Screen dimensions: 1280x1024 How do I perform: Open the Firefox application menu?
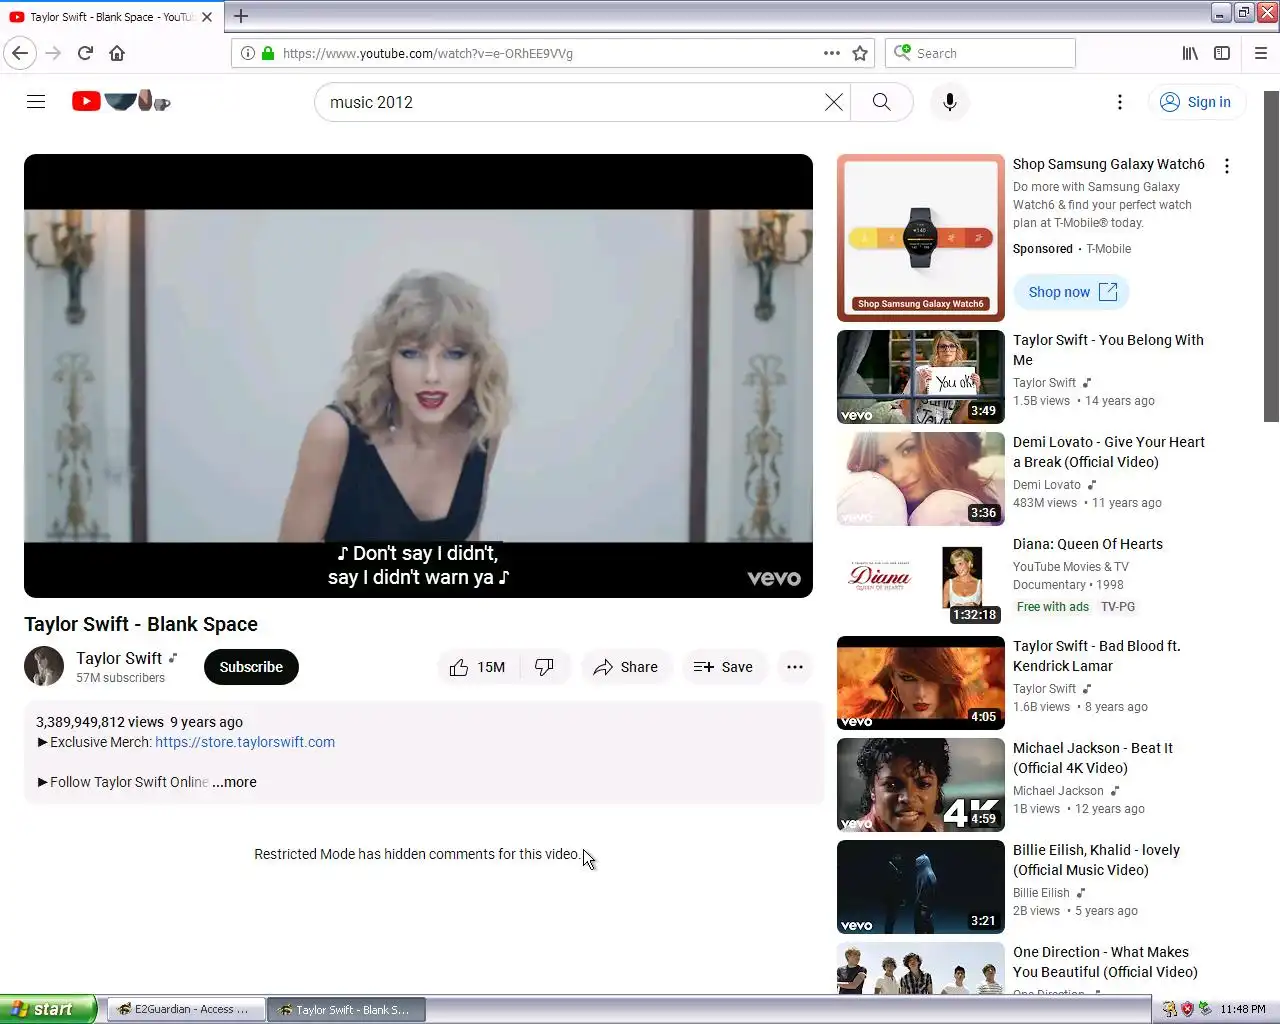coord(1261,53)
